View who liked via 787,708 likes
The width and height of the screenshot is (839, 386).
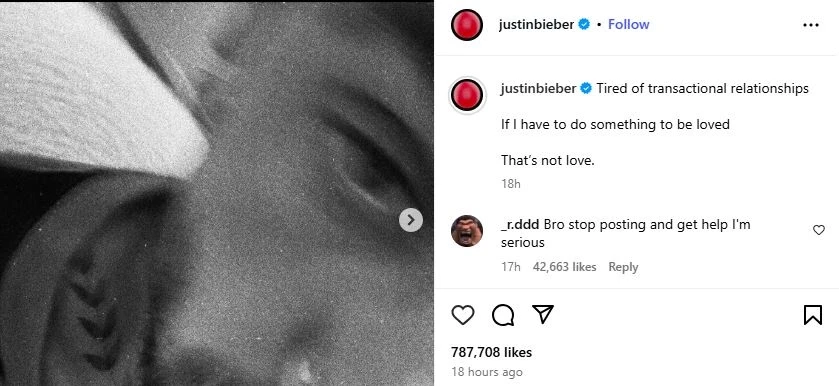[x=491, y=352]
